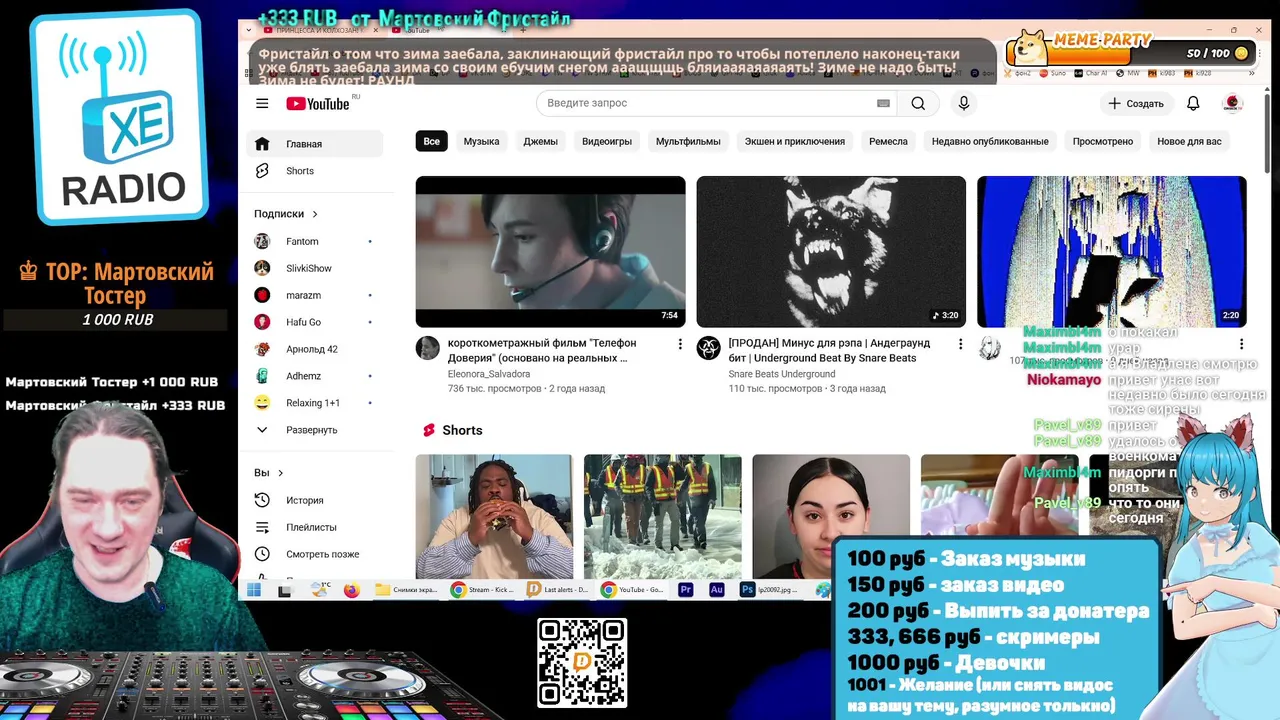
Task: Open short with workers in safety vests
Action: click(663, 516)
